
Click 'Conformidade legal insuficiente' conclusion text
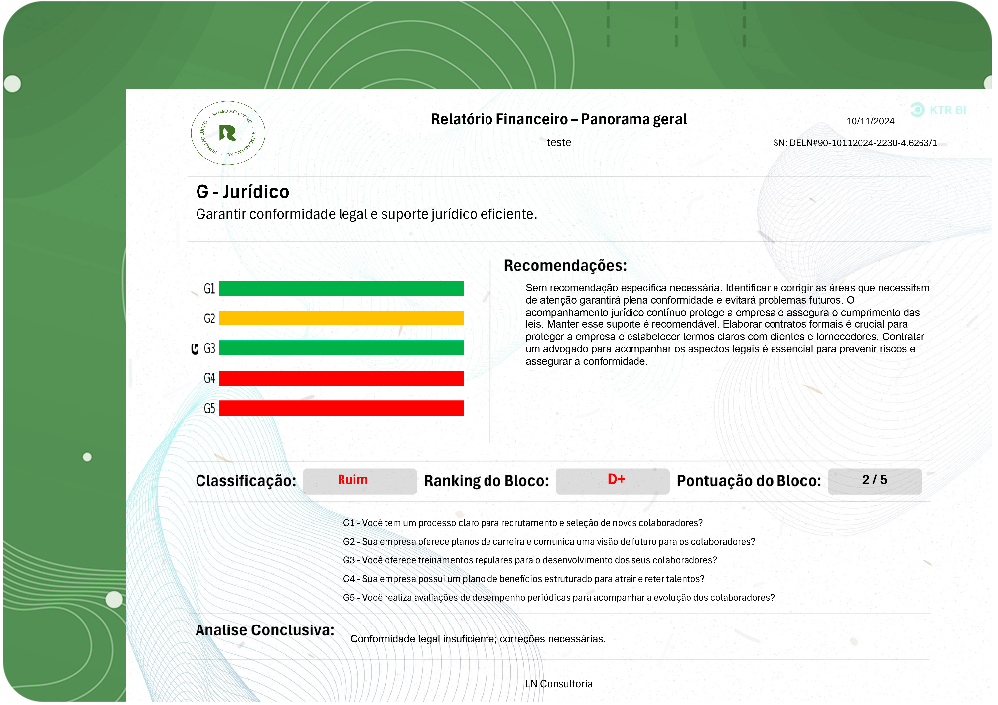477,639
